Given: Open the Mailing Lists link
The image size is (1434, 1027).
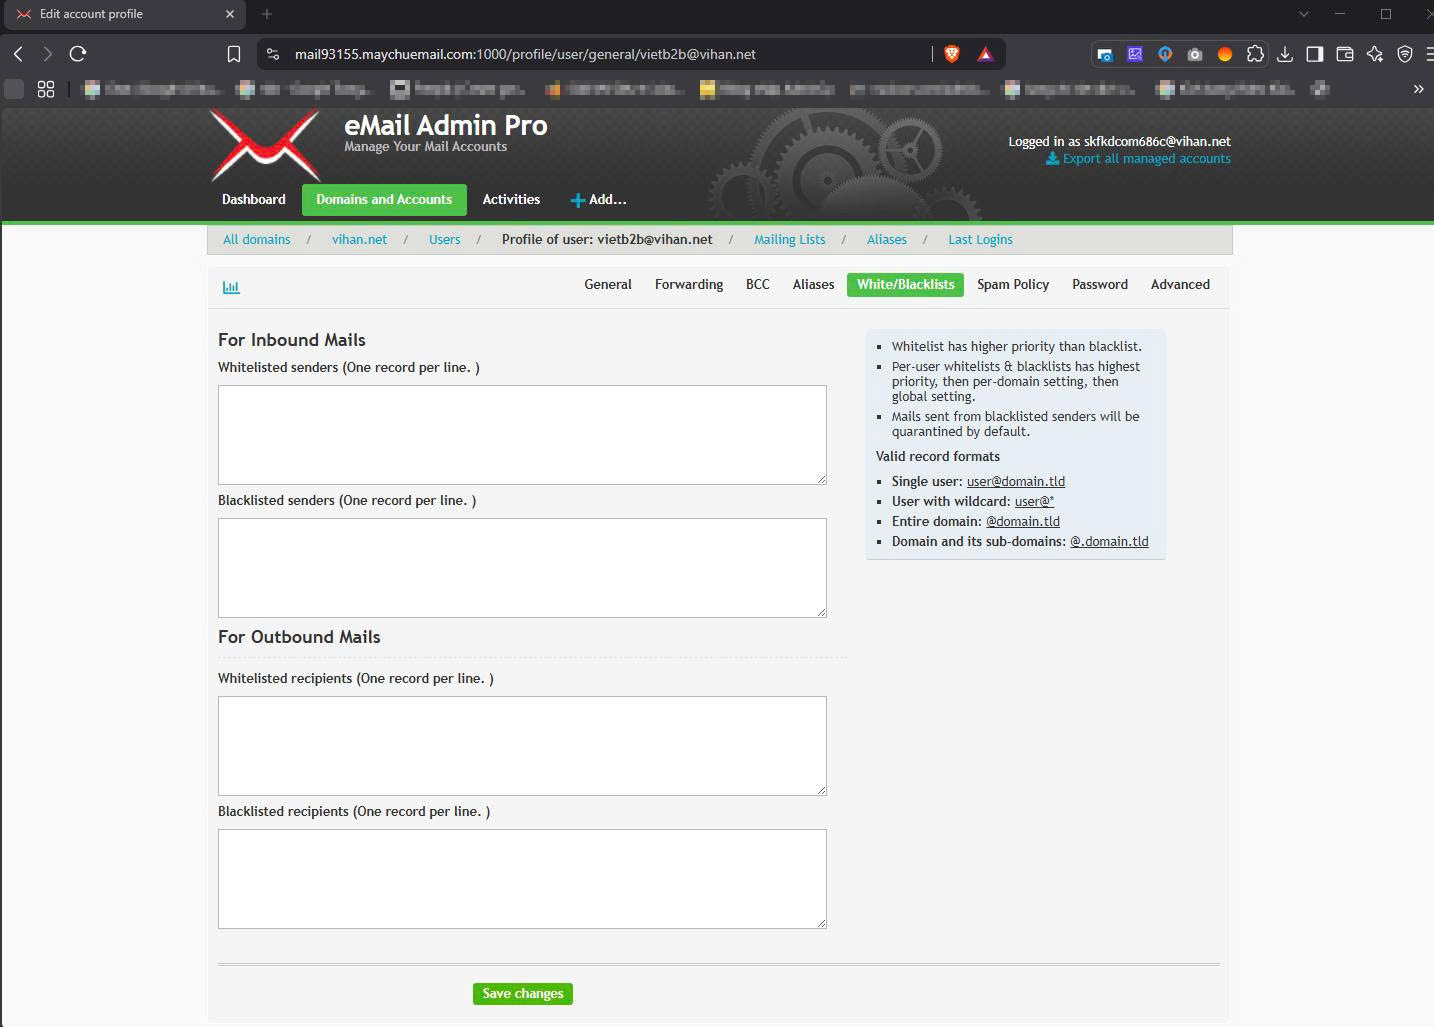Looking at the screenshot, I should coord(790,240).
